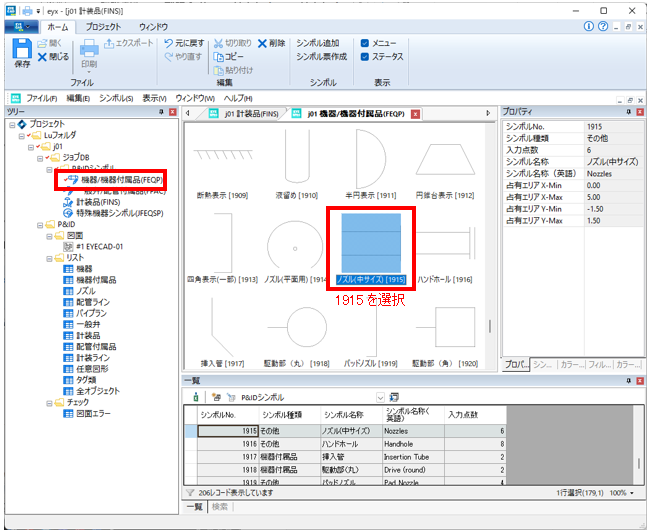Click the application menu button left of ホーム
The height and width of the screenshot is (532, 652).
pyautogui.click(x=22, y=27)
